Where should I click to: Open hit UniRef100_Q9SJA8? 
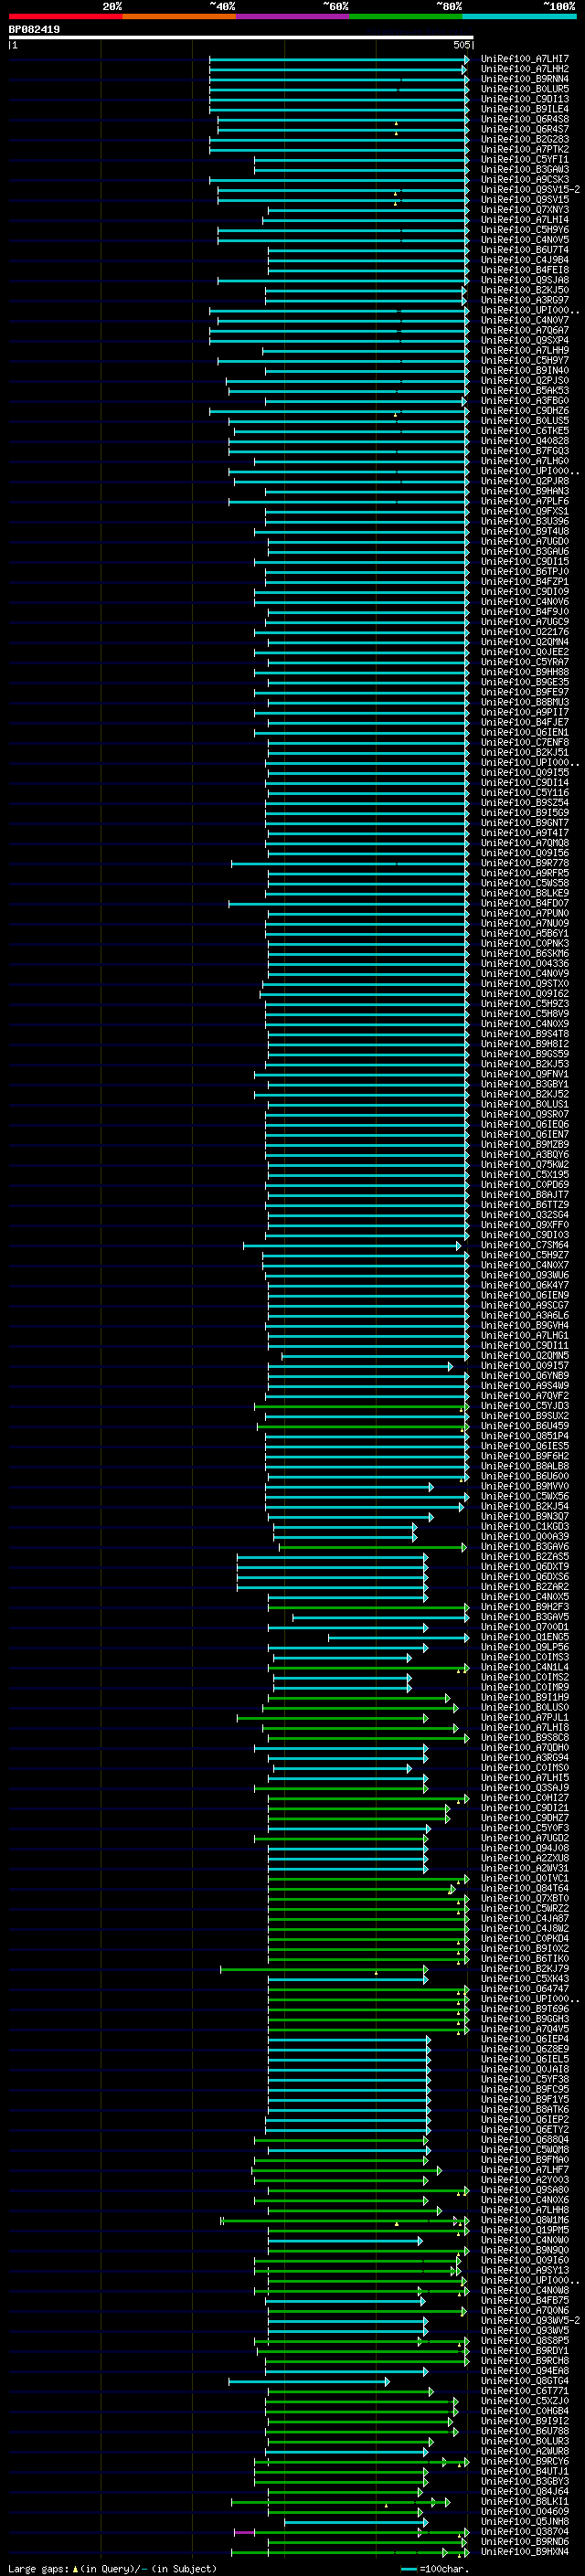[524, 280]
